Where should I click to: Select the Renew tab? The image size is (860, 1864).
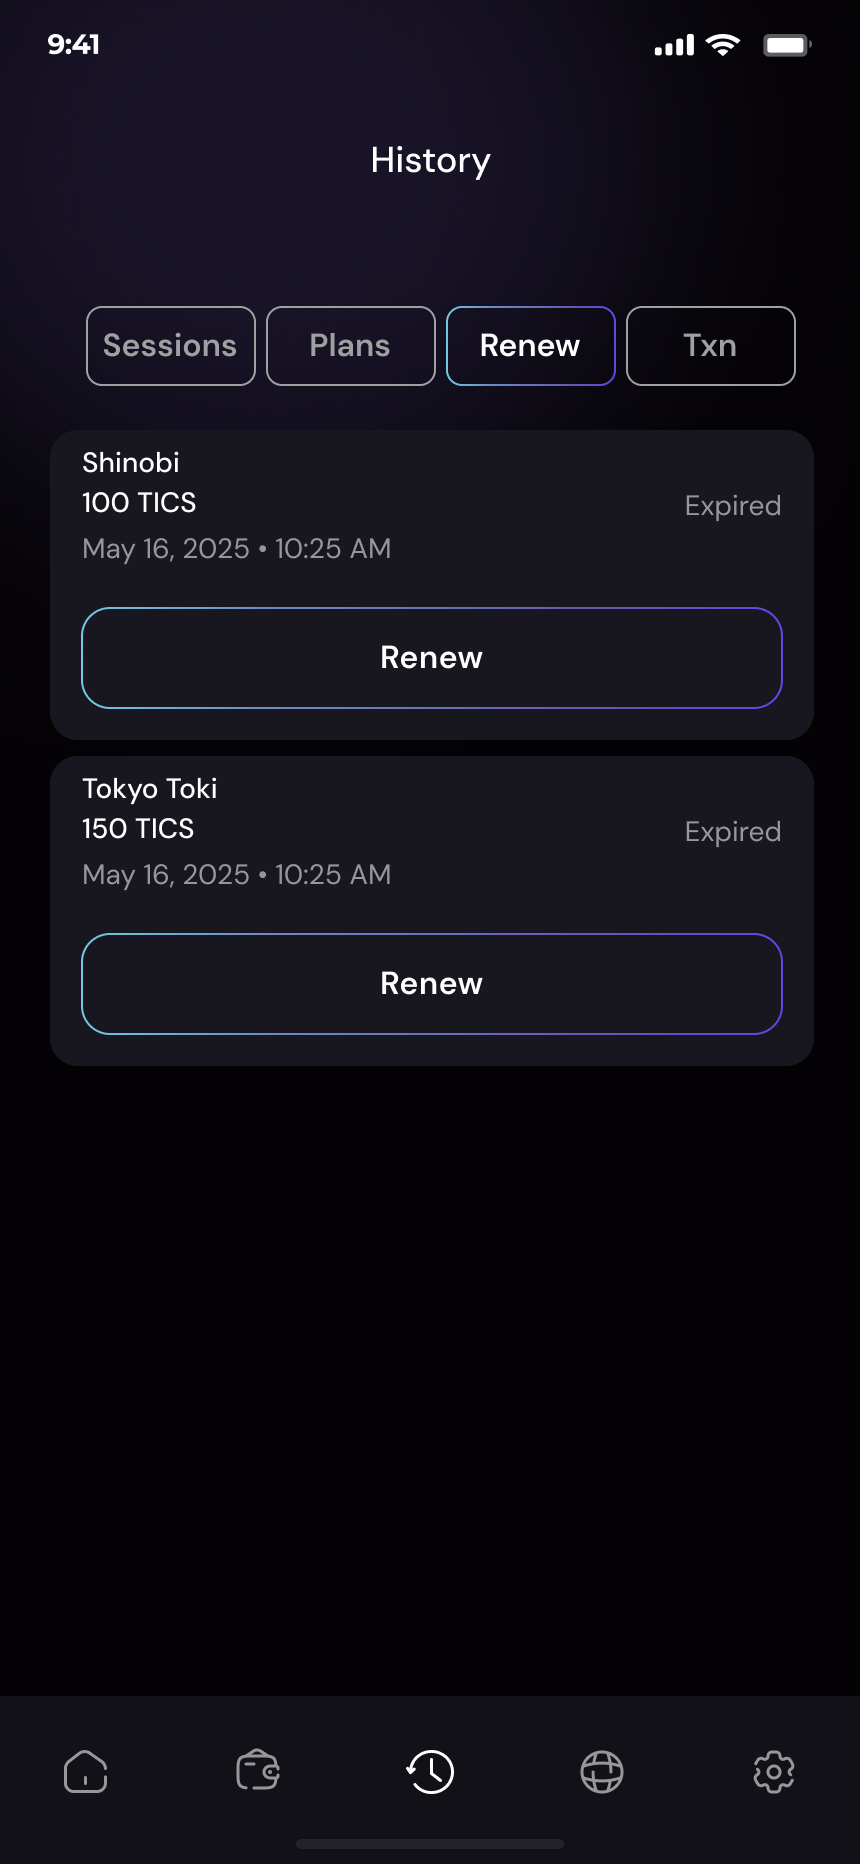pos(530,346)
